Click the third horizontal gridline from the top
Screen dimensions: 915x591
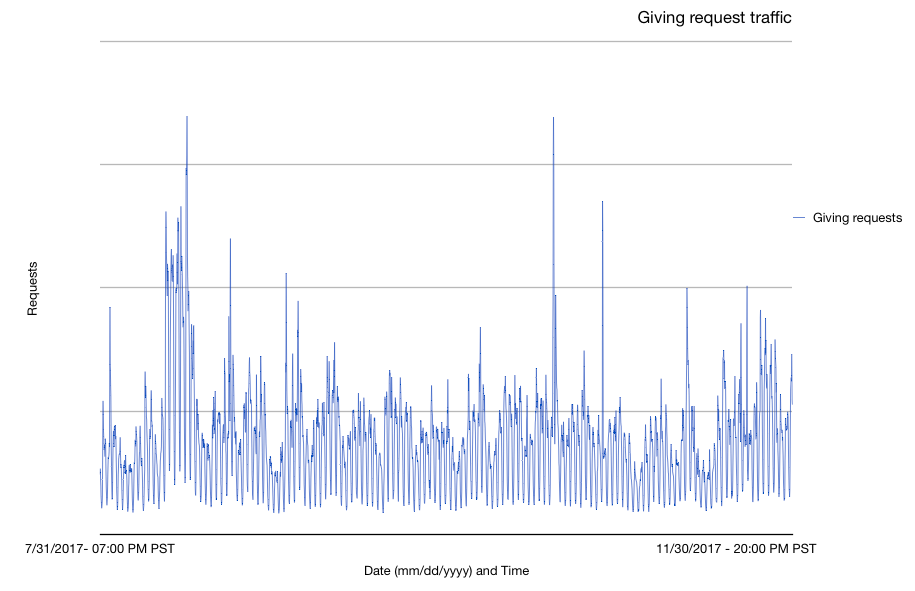point(446,288)
